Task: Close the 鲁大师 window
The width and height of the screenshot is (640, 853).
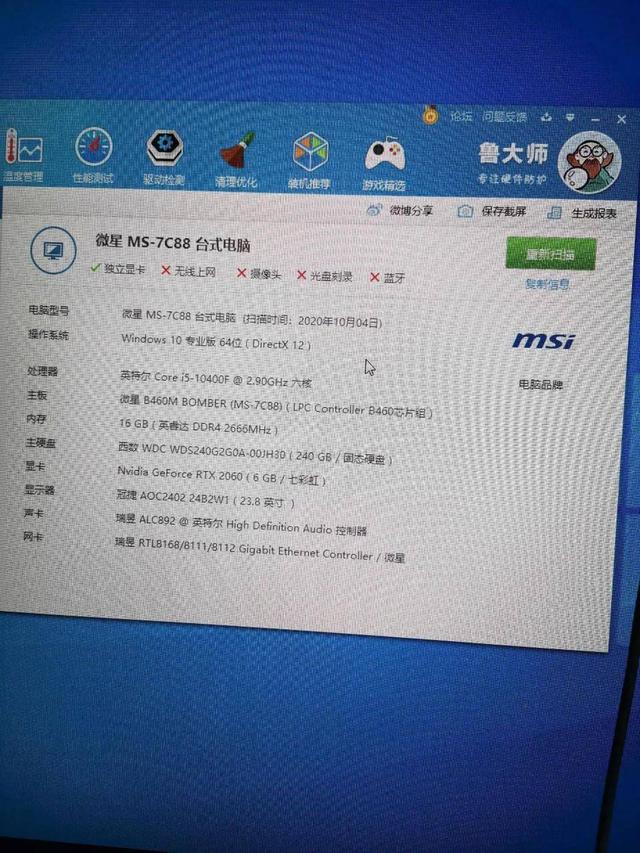Action: pyautogui.click(x=621, y=119)
